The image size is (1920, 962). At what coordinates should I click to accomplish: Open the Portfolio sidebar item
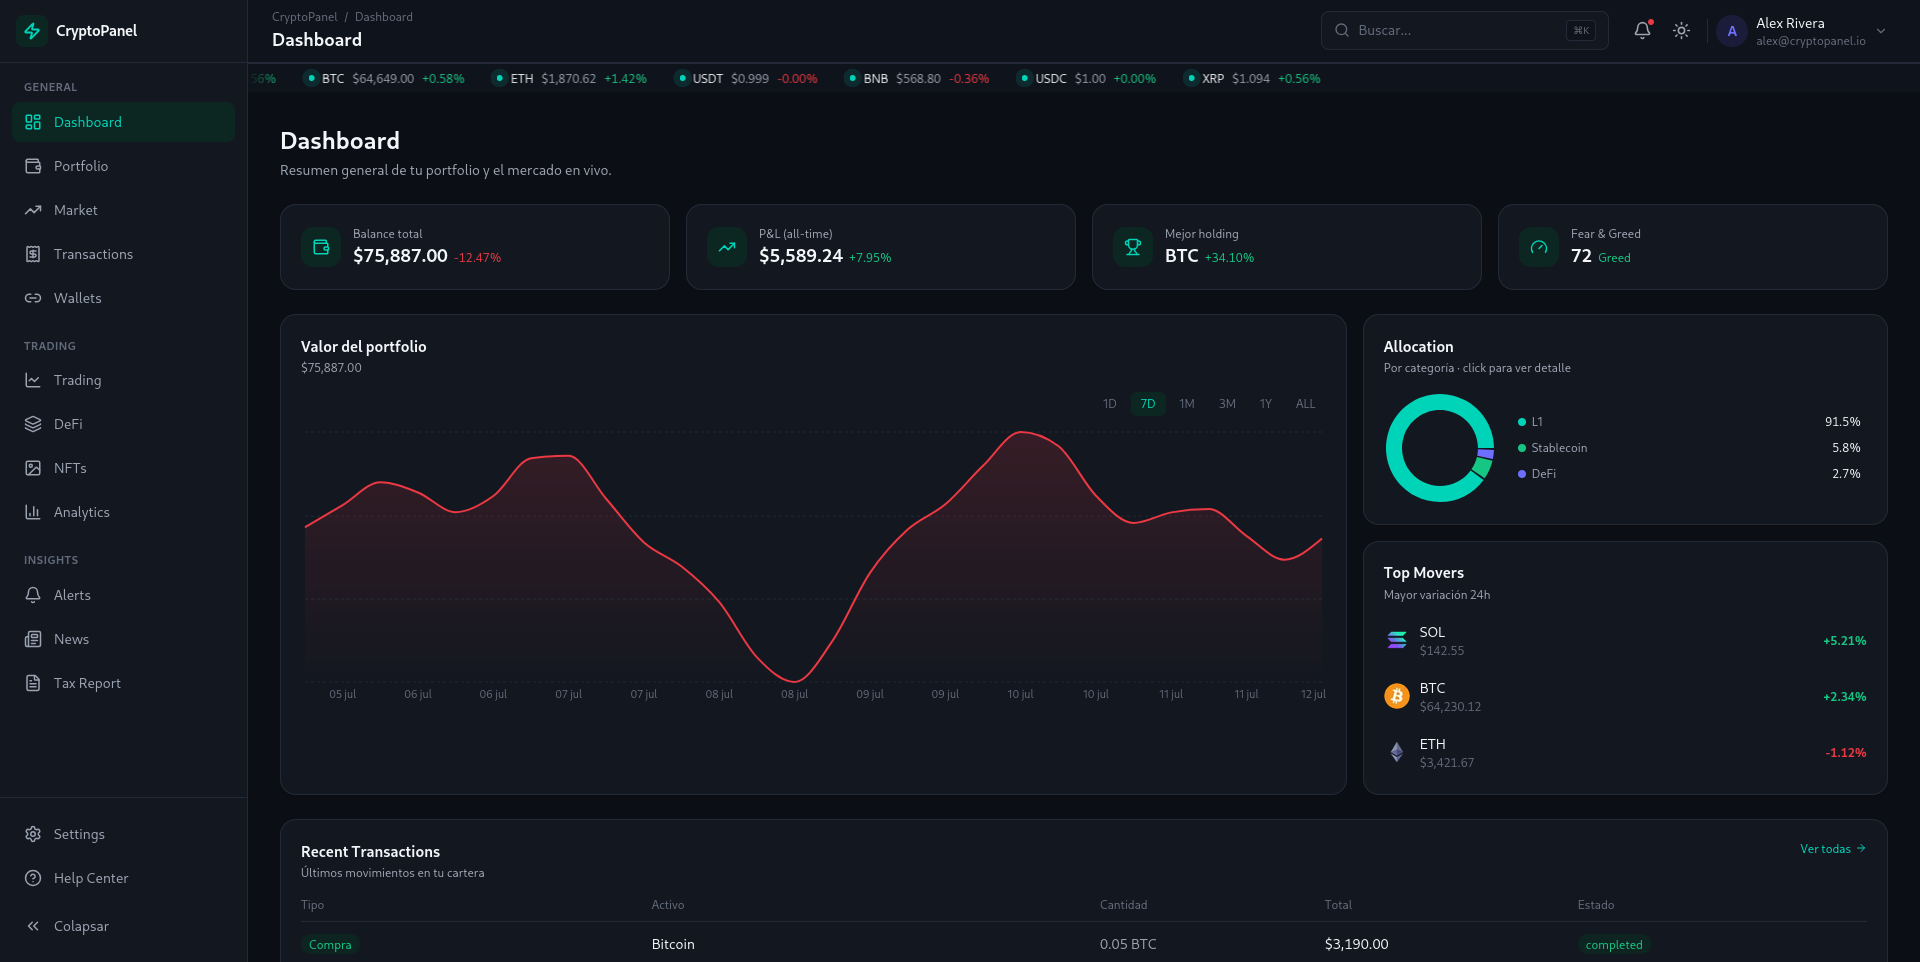(123, 166)
